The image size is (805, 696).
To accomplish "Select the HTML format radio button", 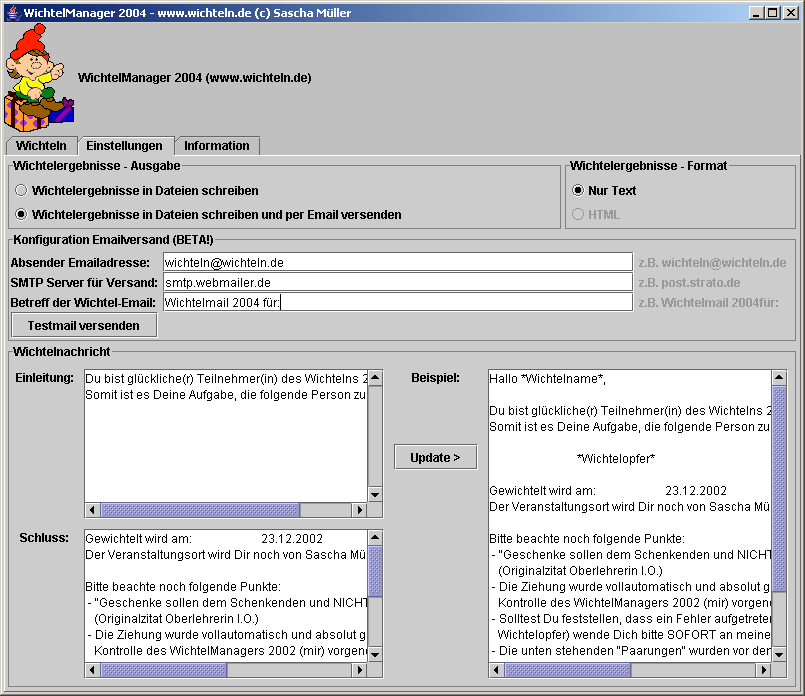I will (x=596, y=215).
